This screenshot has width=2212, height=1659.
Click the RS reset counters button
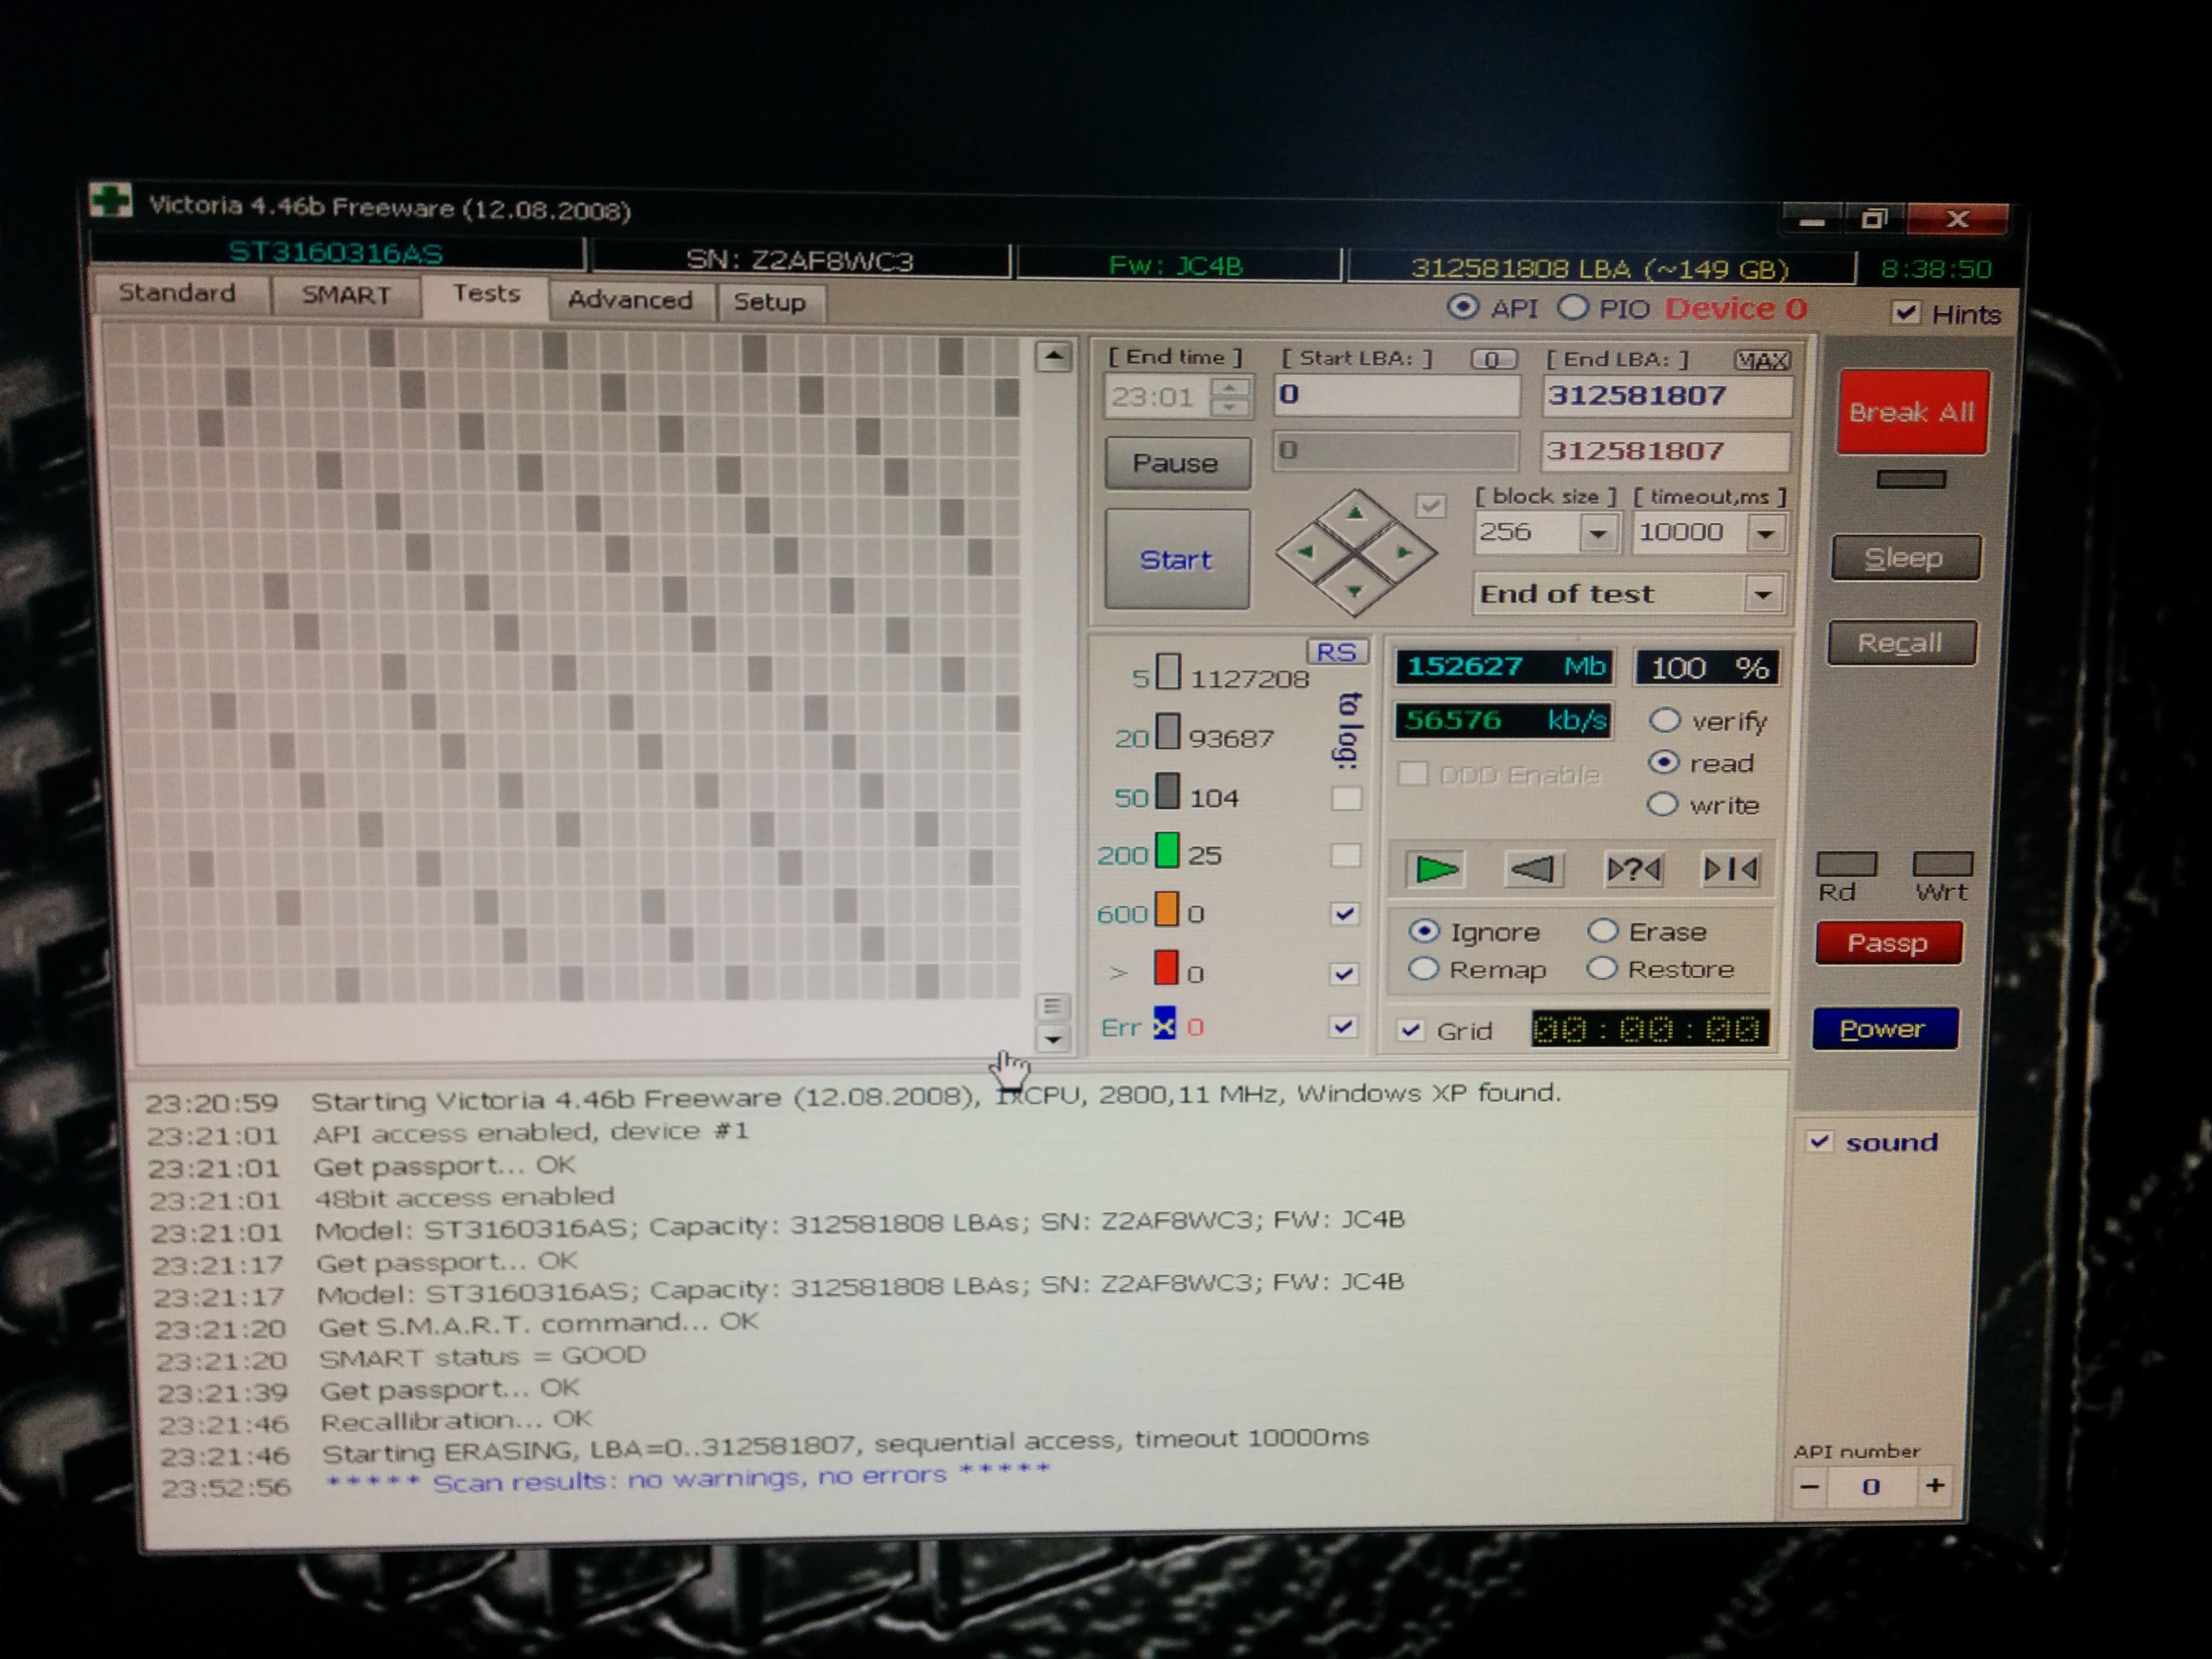1336,653
